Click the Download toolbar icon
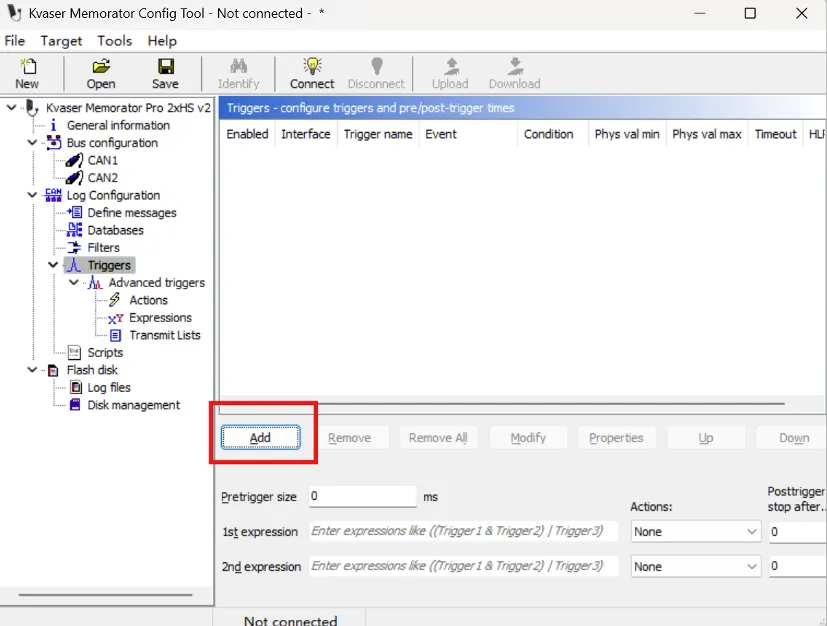 click(515, 66)
